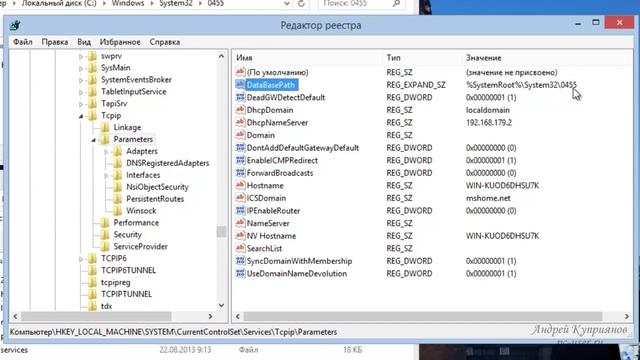Click the folder icon of Tcpip key
Screen dimensions: 640x360
(x=93, y=116)
